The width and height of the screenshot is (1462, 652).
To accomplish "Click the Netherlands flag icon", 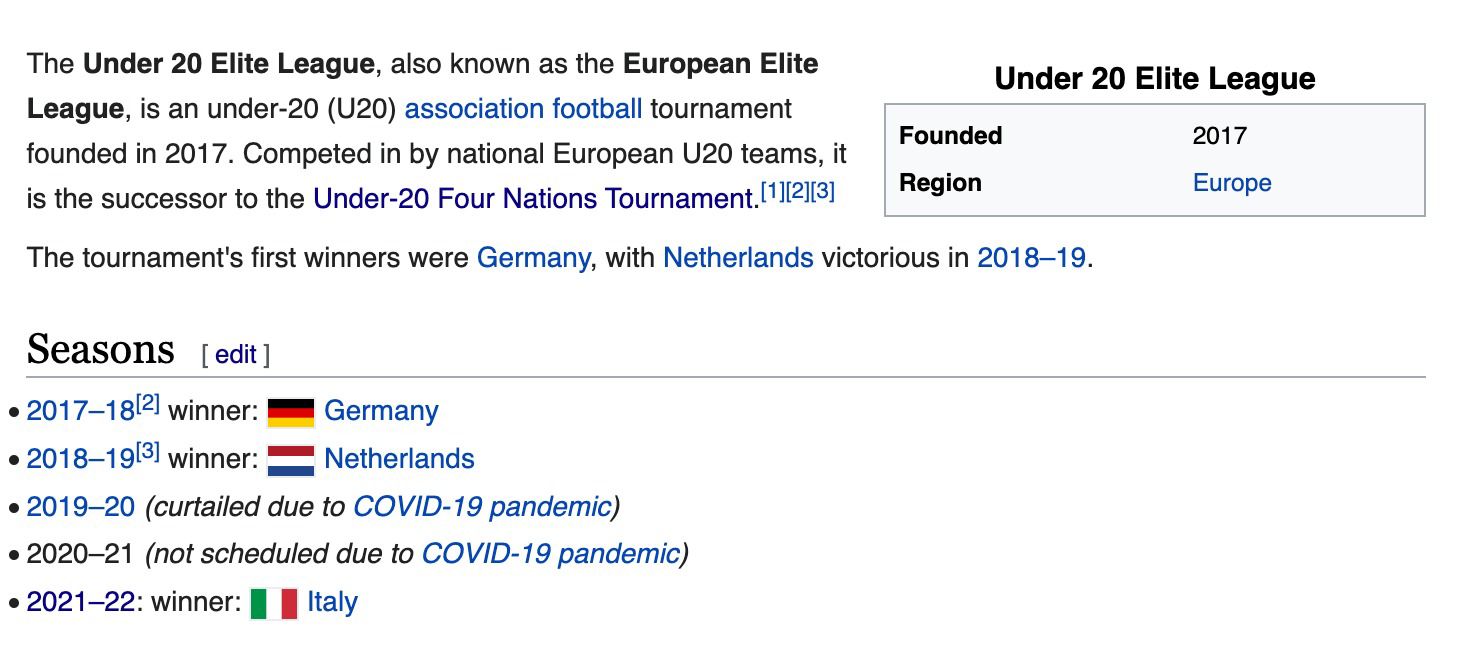I will click(291, 460).
